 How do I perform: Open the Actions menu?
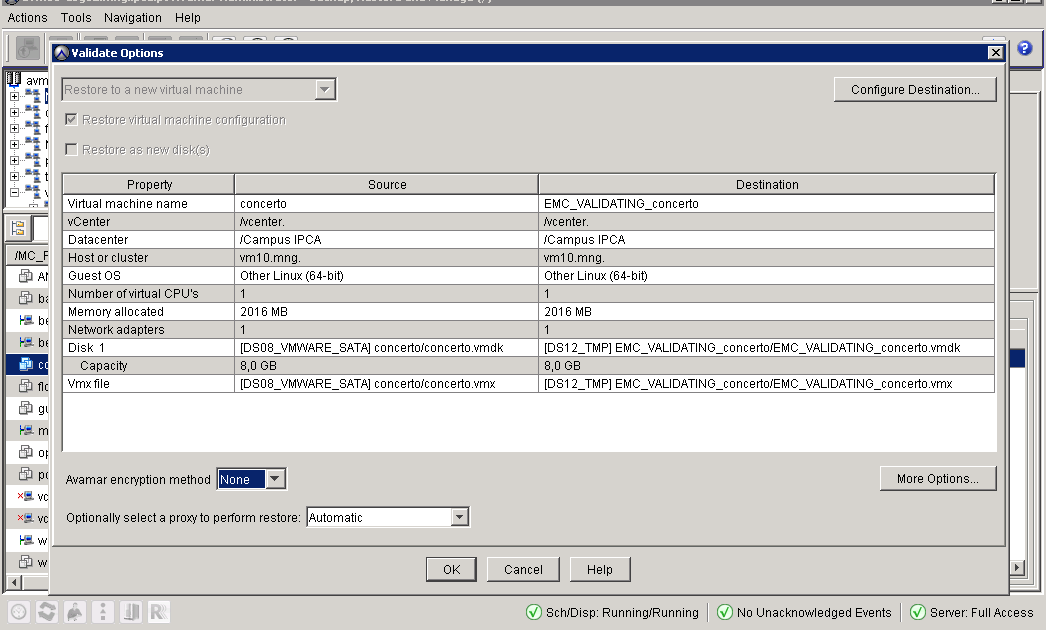click(x=27, y=17)
